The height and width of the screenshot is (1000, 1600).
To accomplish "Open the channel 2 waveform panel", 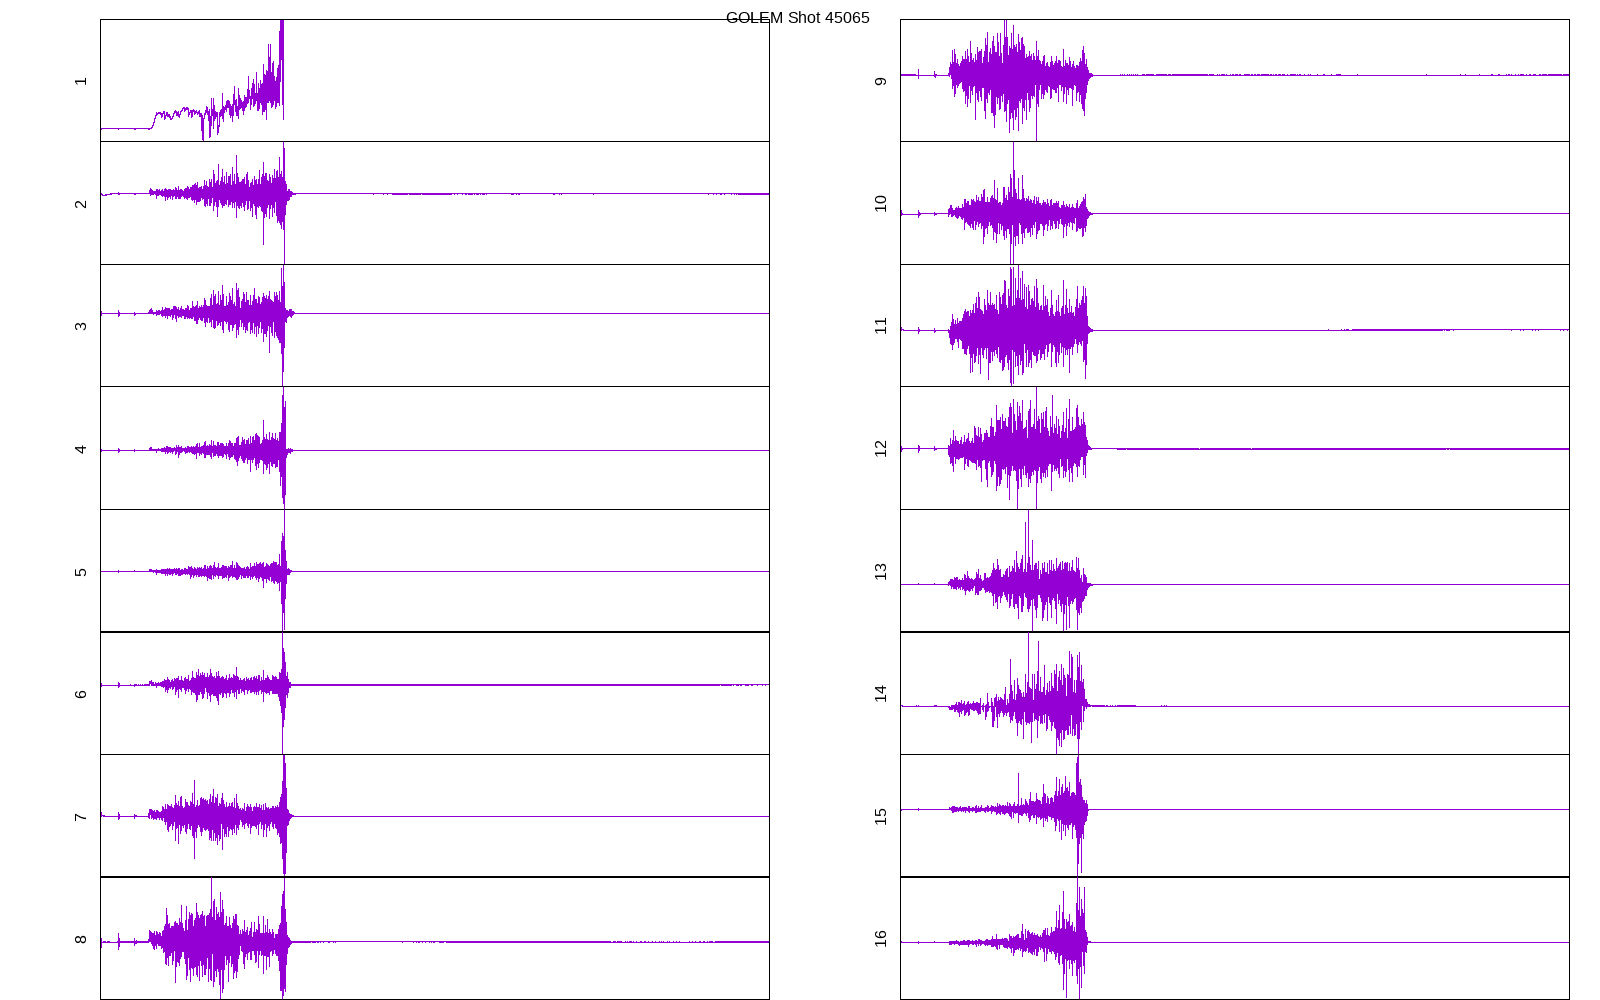I will coord(434,203).
